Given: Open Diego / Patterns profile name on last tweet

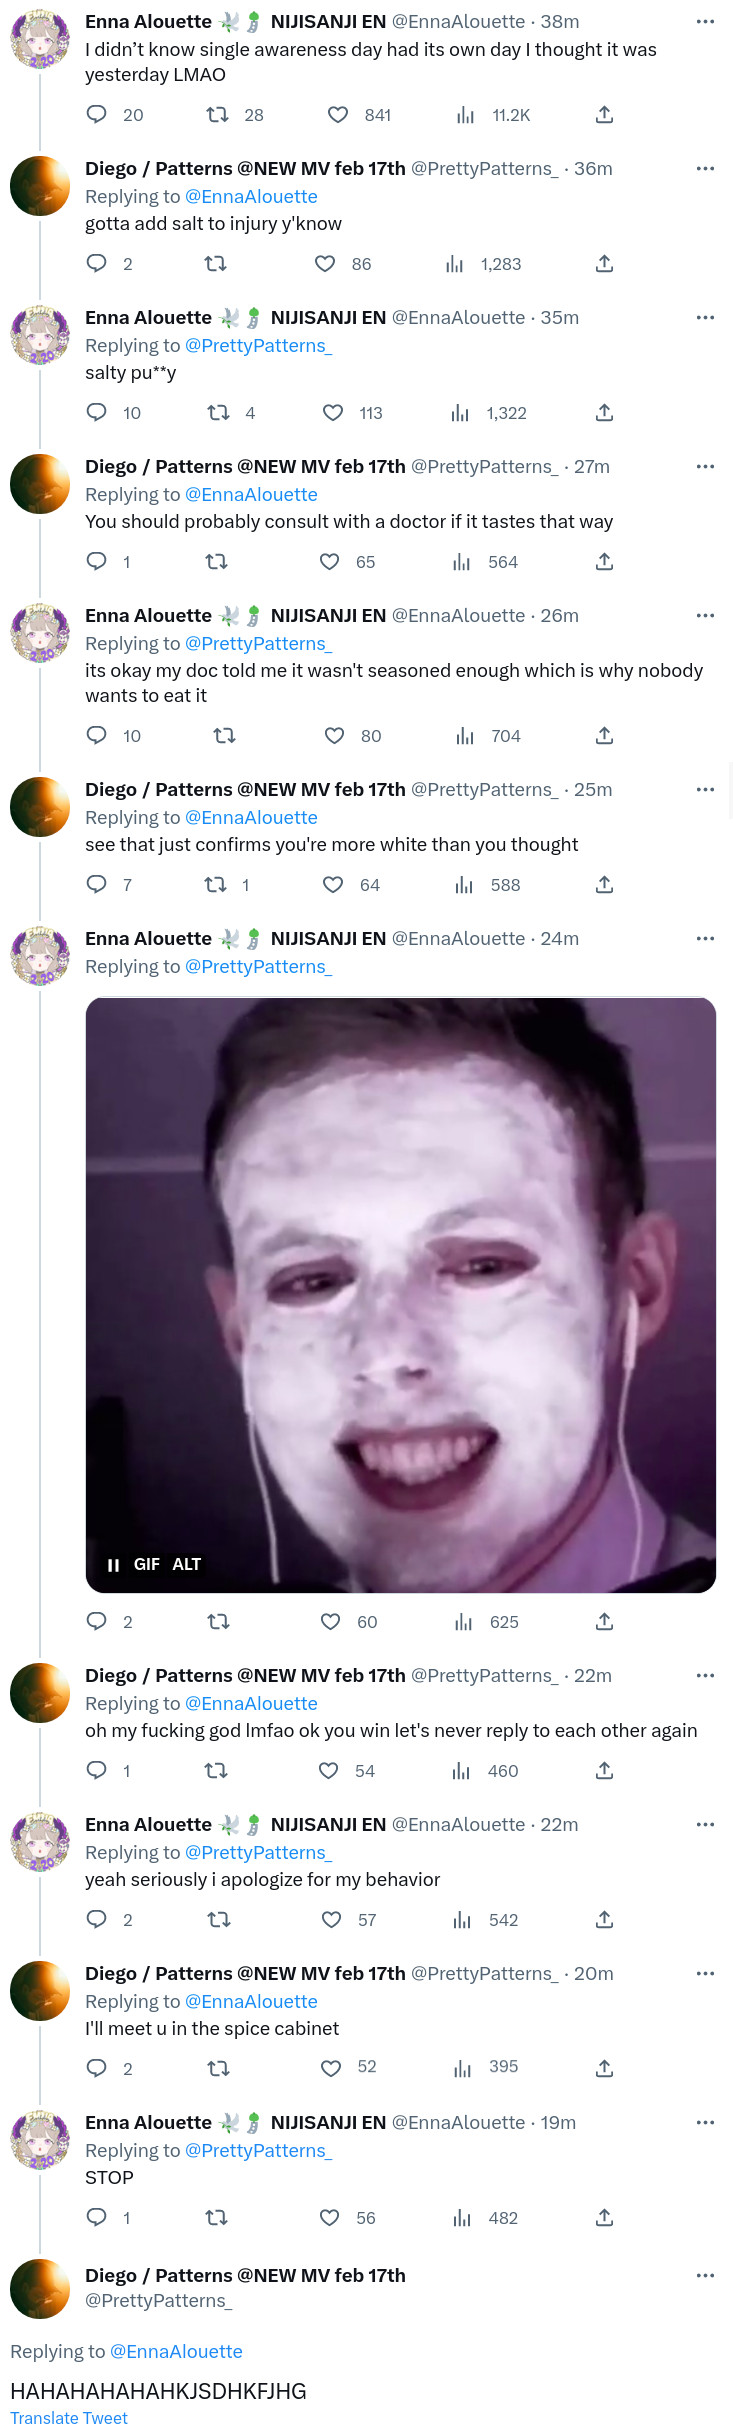Looking at the screenshot, I should [245, 2275].
